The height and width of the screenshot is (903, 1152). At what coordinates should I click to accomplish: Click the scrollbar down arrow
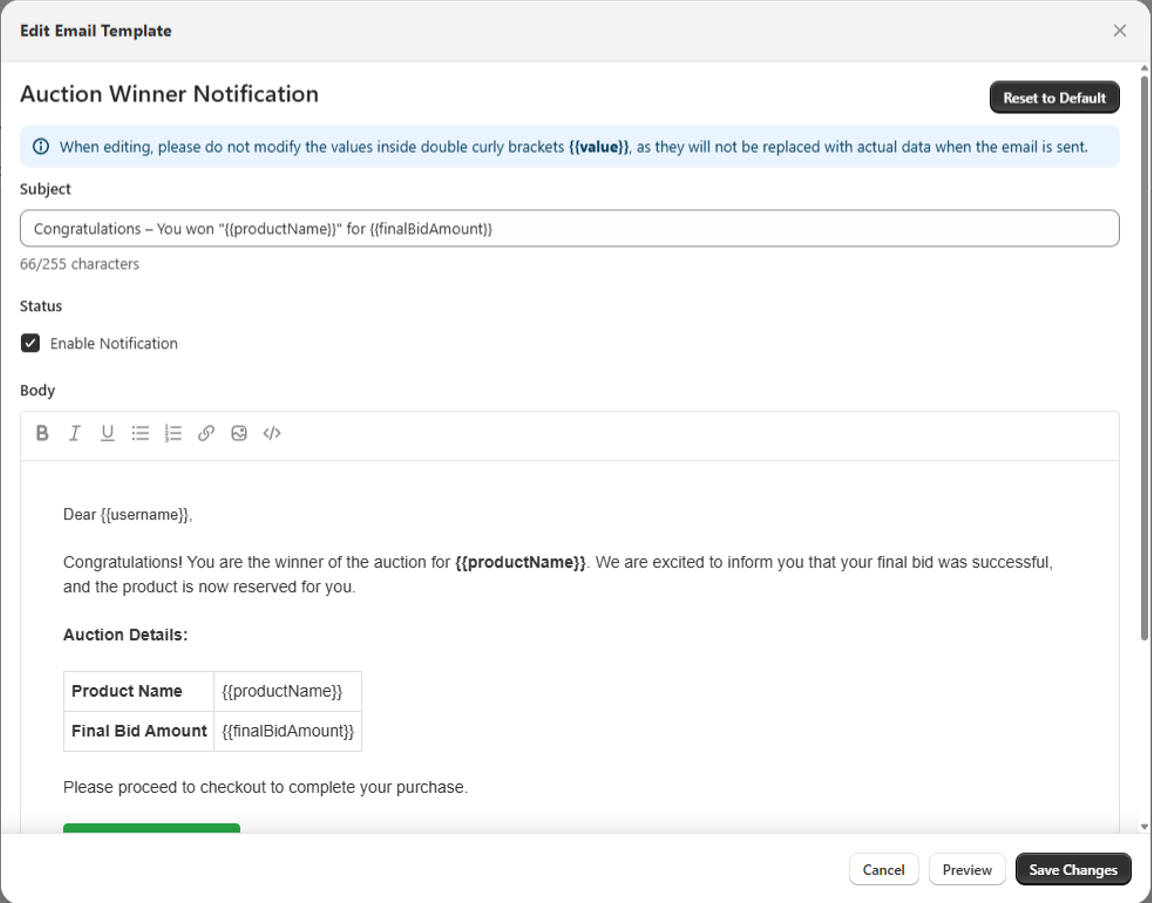(1145, 827)
